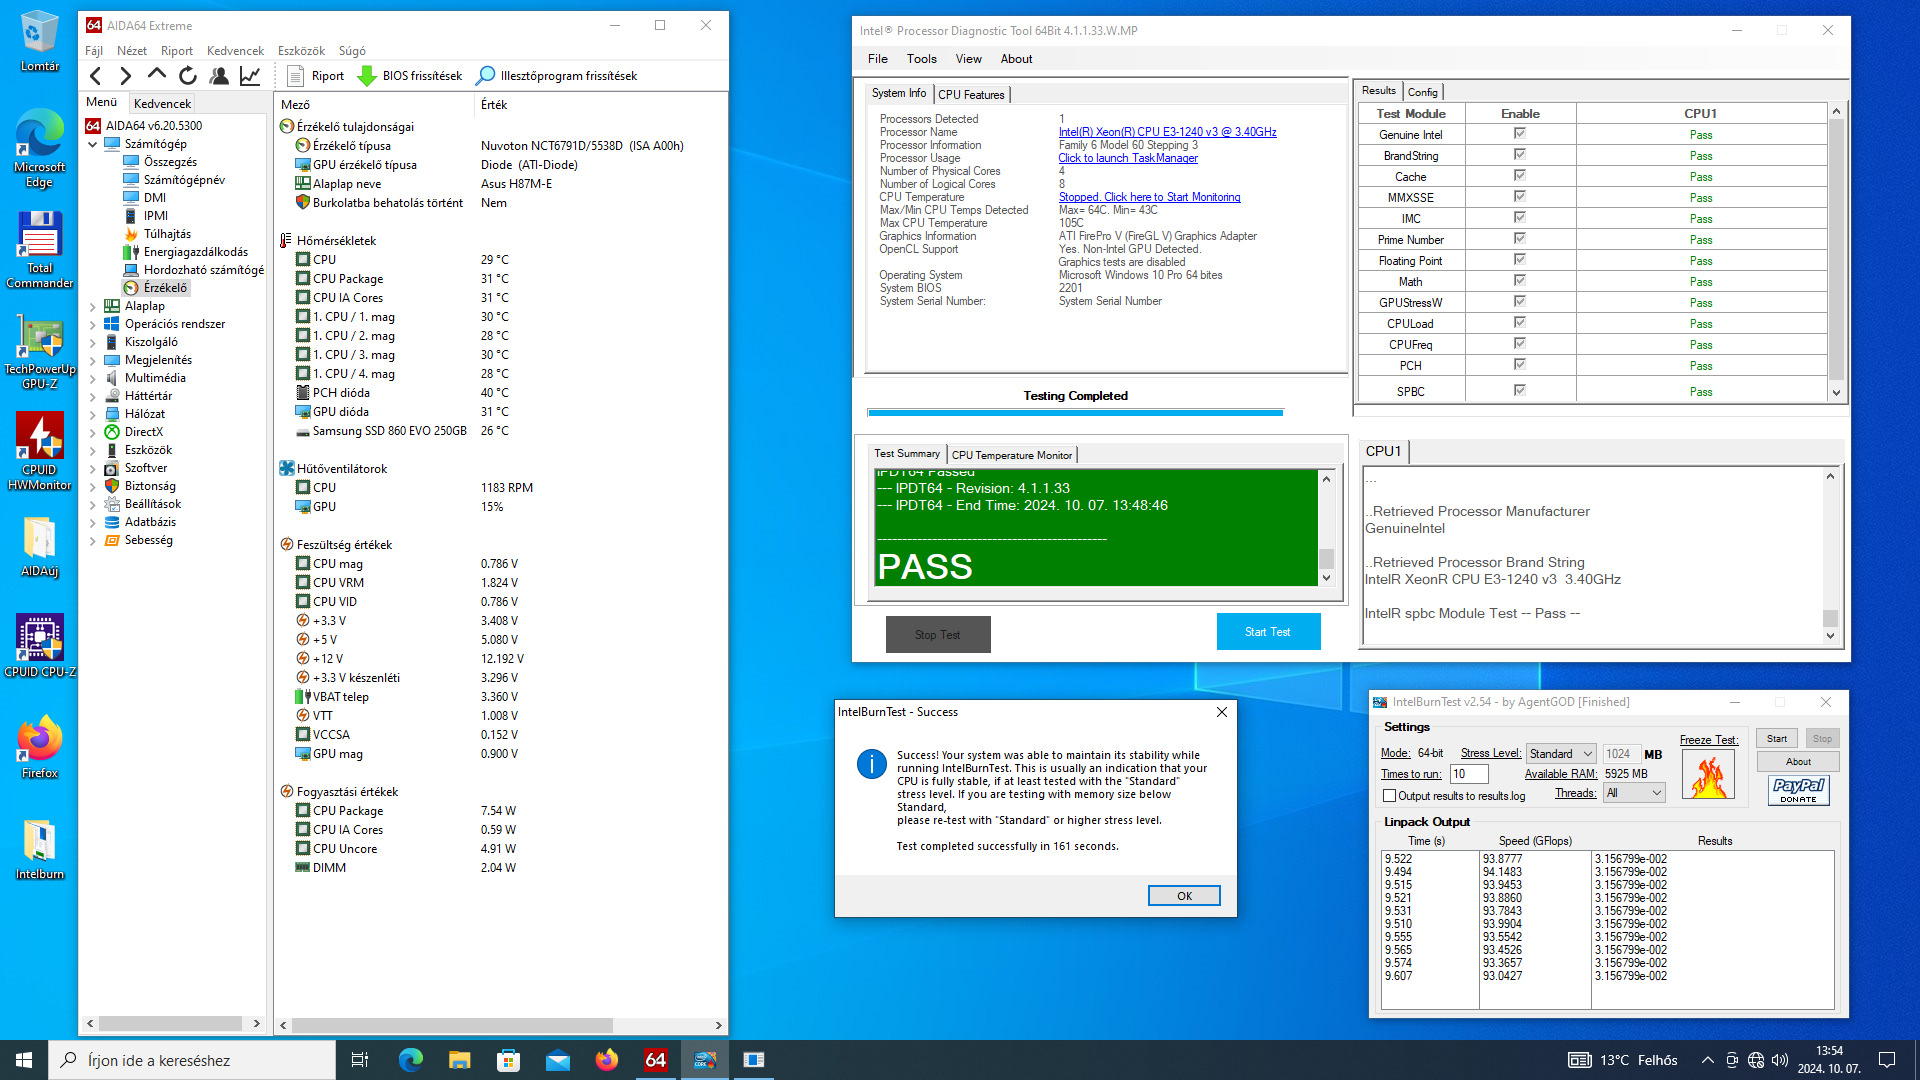Click the Times to run input field
Viewport: 1920px width, 1080px height.
(x=1468, y=774)
